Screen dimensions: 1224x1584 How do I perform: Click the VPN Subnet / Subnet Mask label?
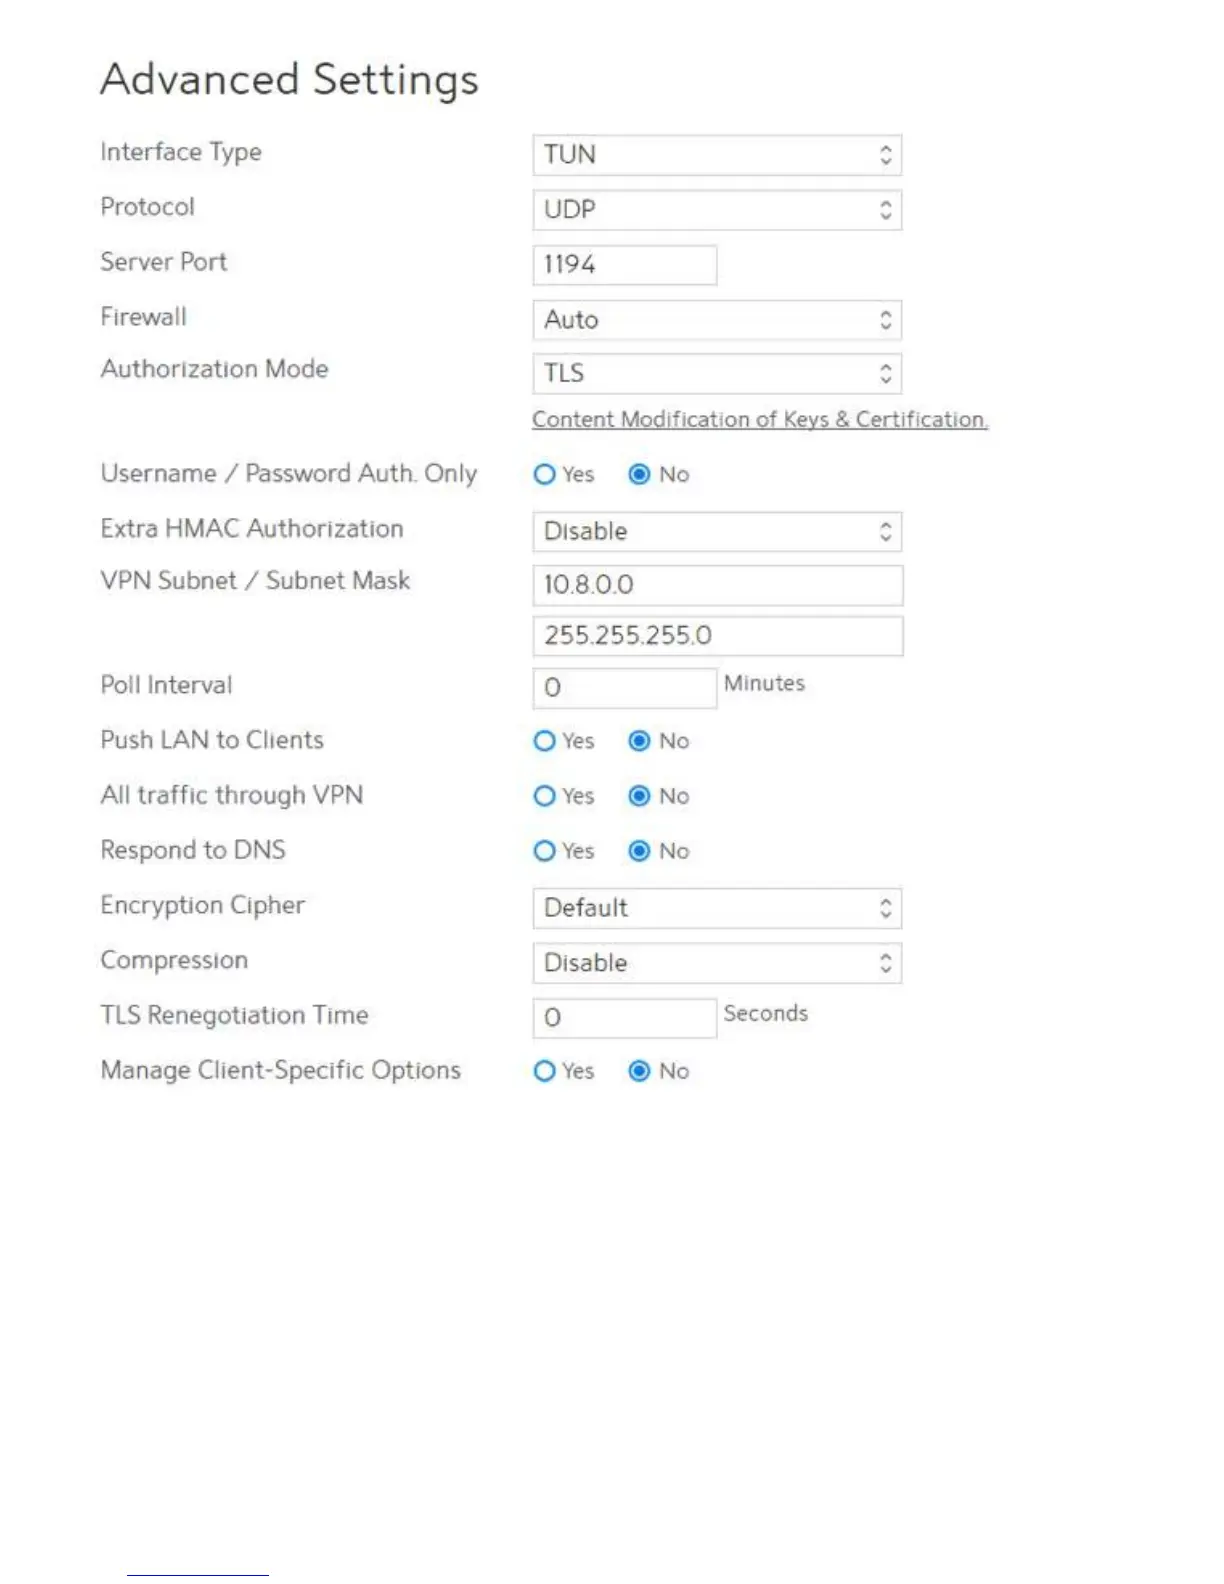256,581
